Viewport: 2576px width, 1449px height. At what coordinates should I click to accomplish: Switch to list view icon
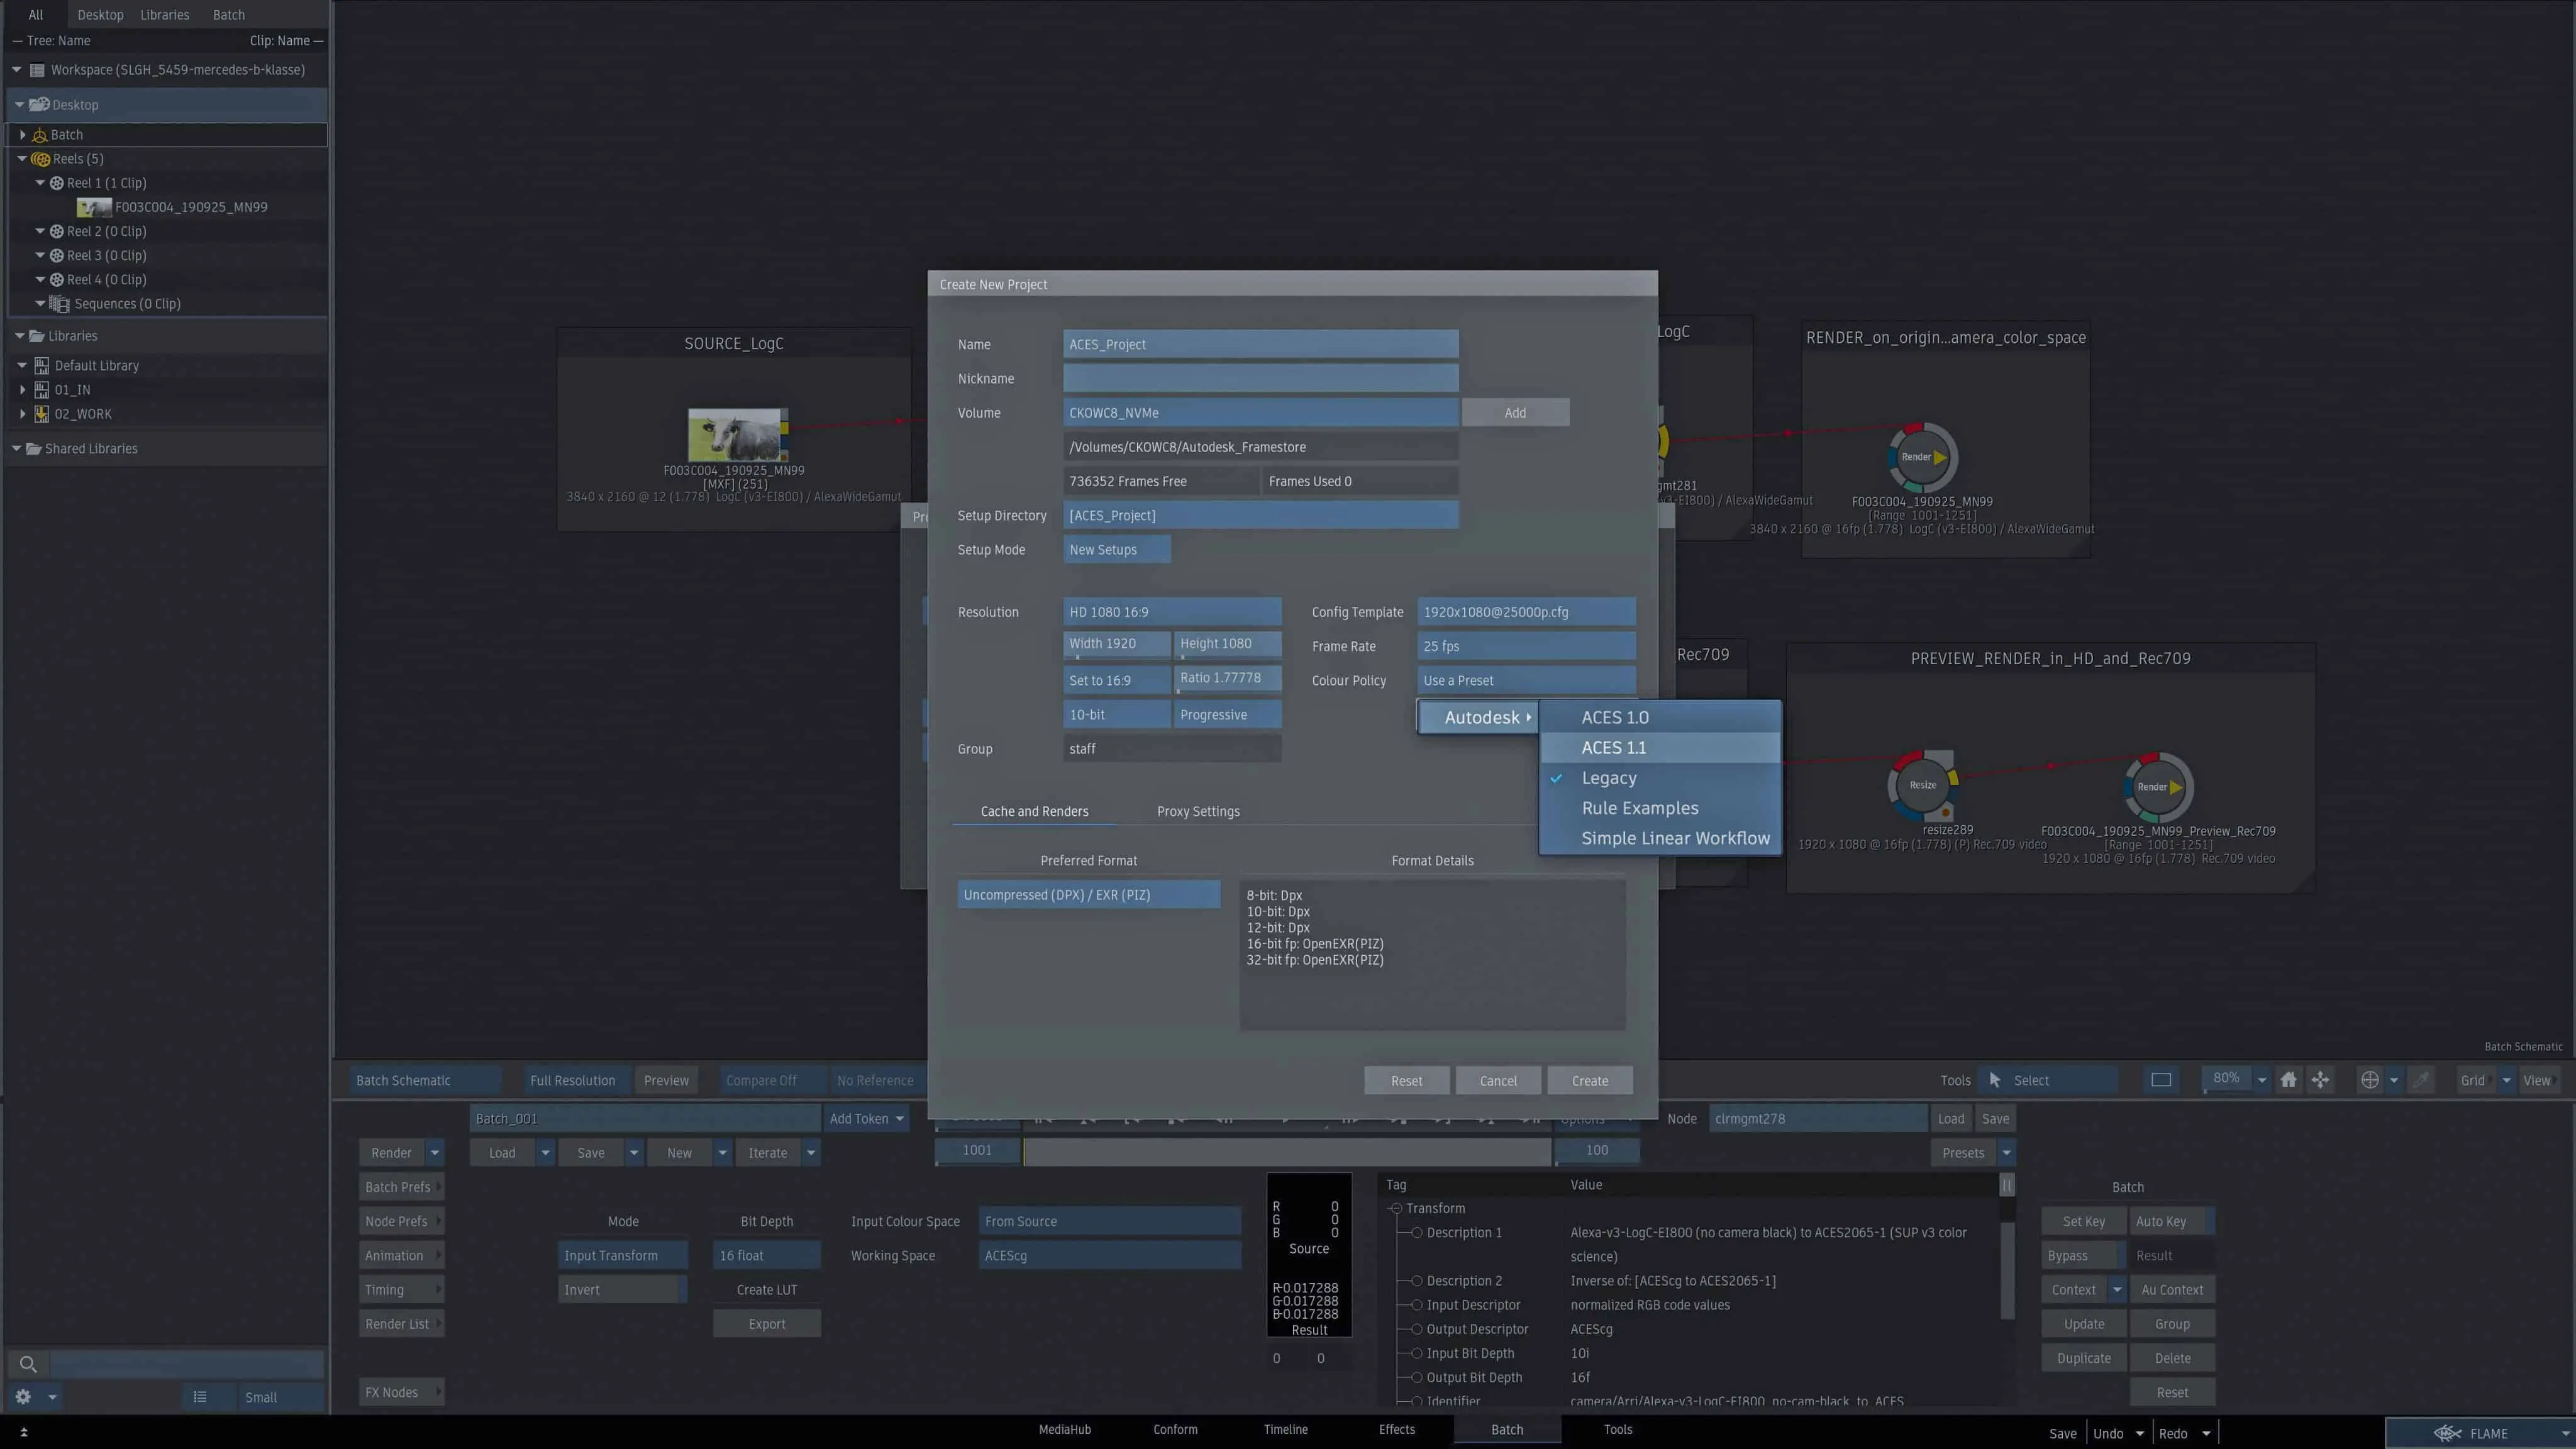tap(200, 1397)
